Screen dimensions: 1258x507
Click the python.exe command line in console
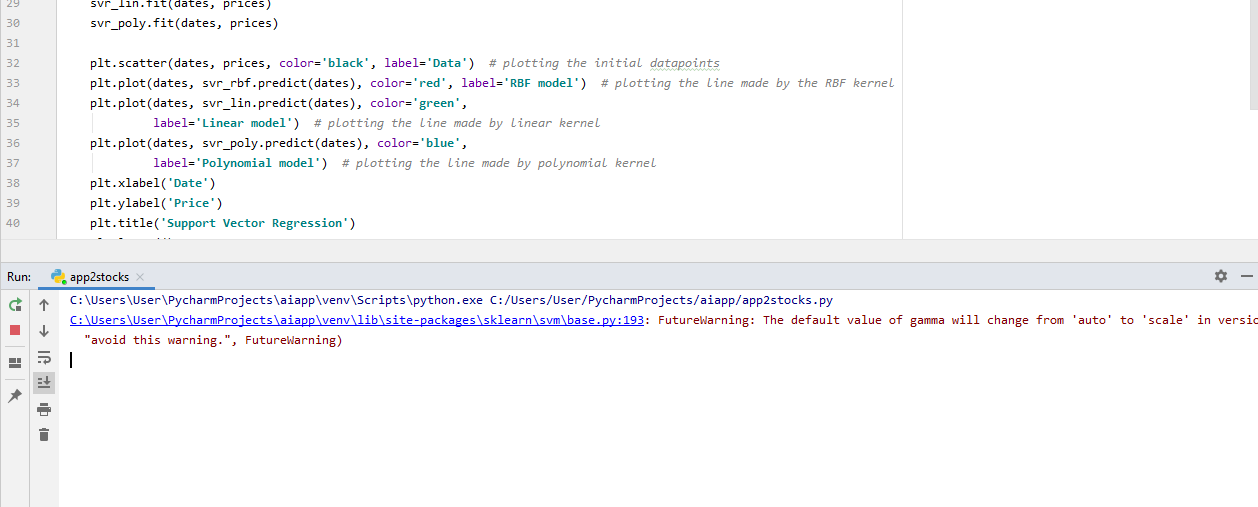click(x=451, y=300)
